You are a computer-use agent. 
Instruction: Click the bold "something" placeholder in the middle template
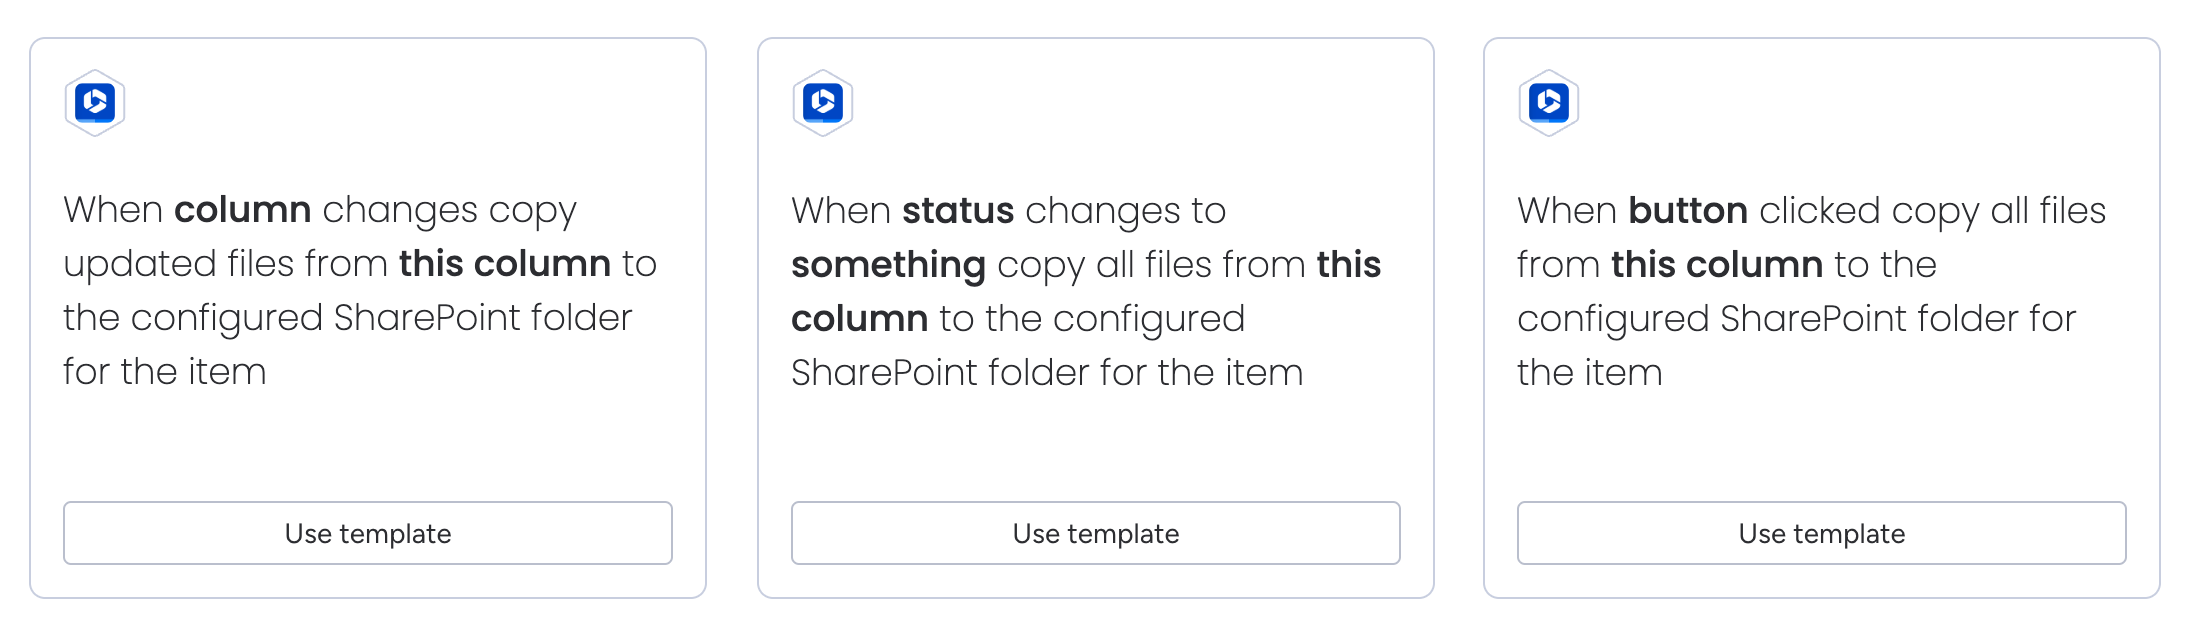888,264
